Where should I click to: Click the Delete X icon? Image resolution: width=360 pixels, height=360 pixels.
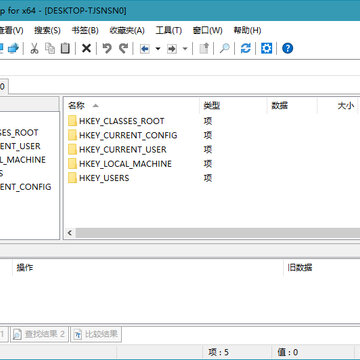click(86, 49)
